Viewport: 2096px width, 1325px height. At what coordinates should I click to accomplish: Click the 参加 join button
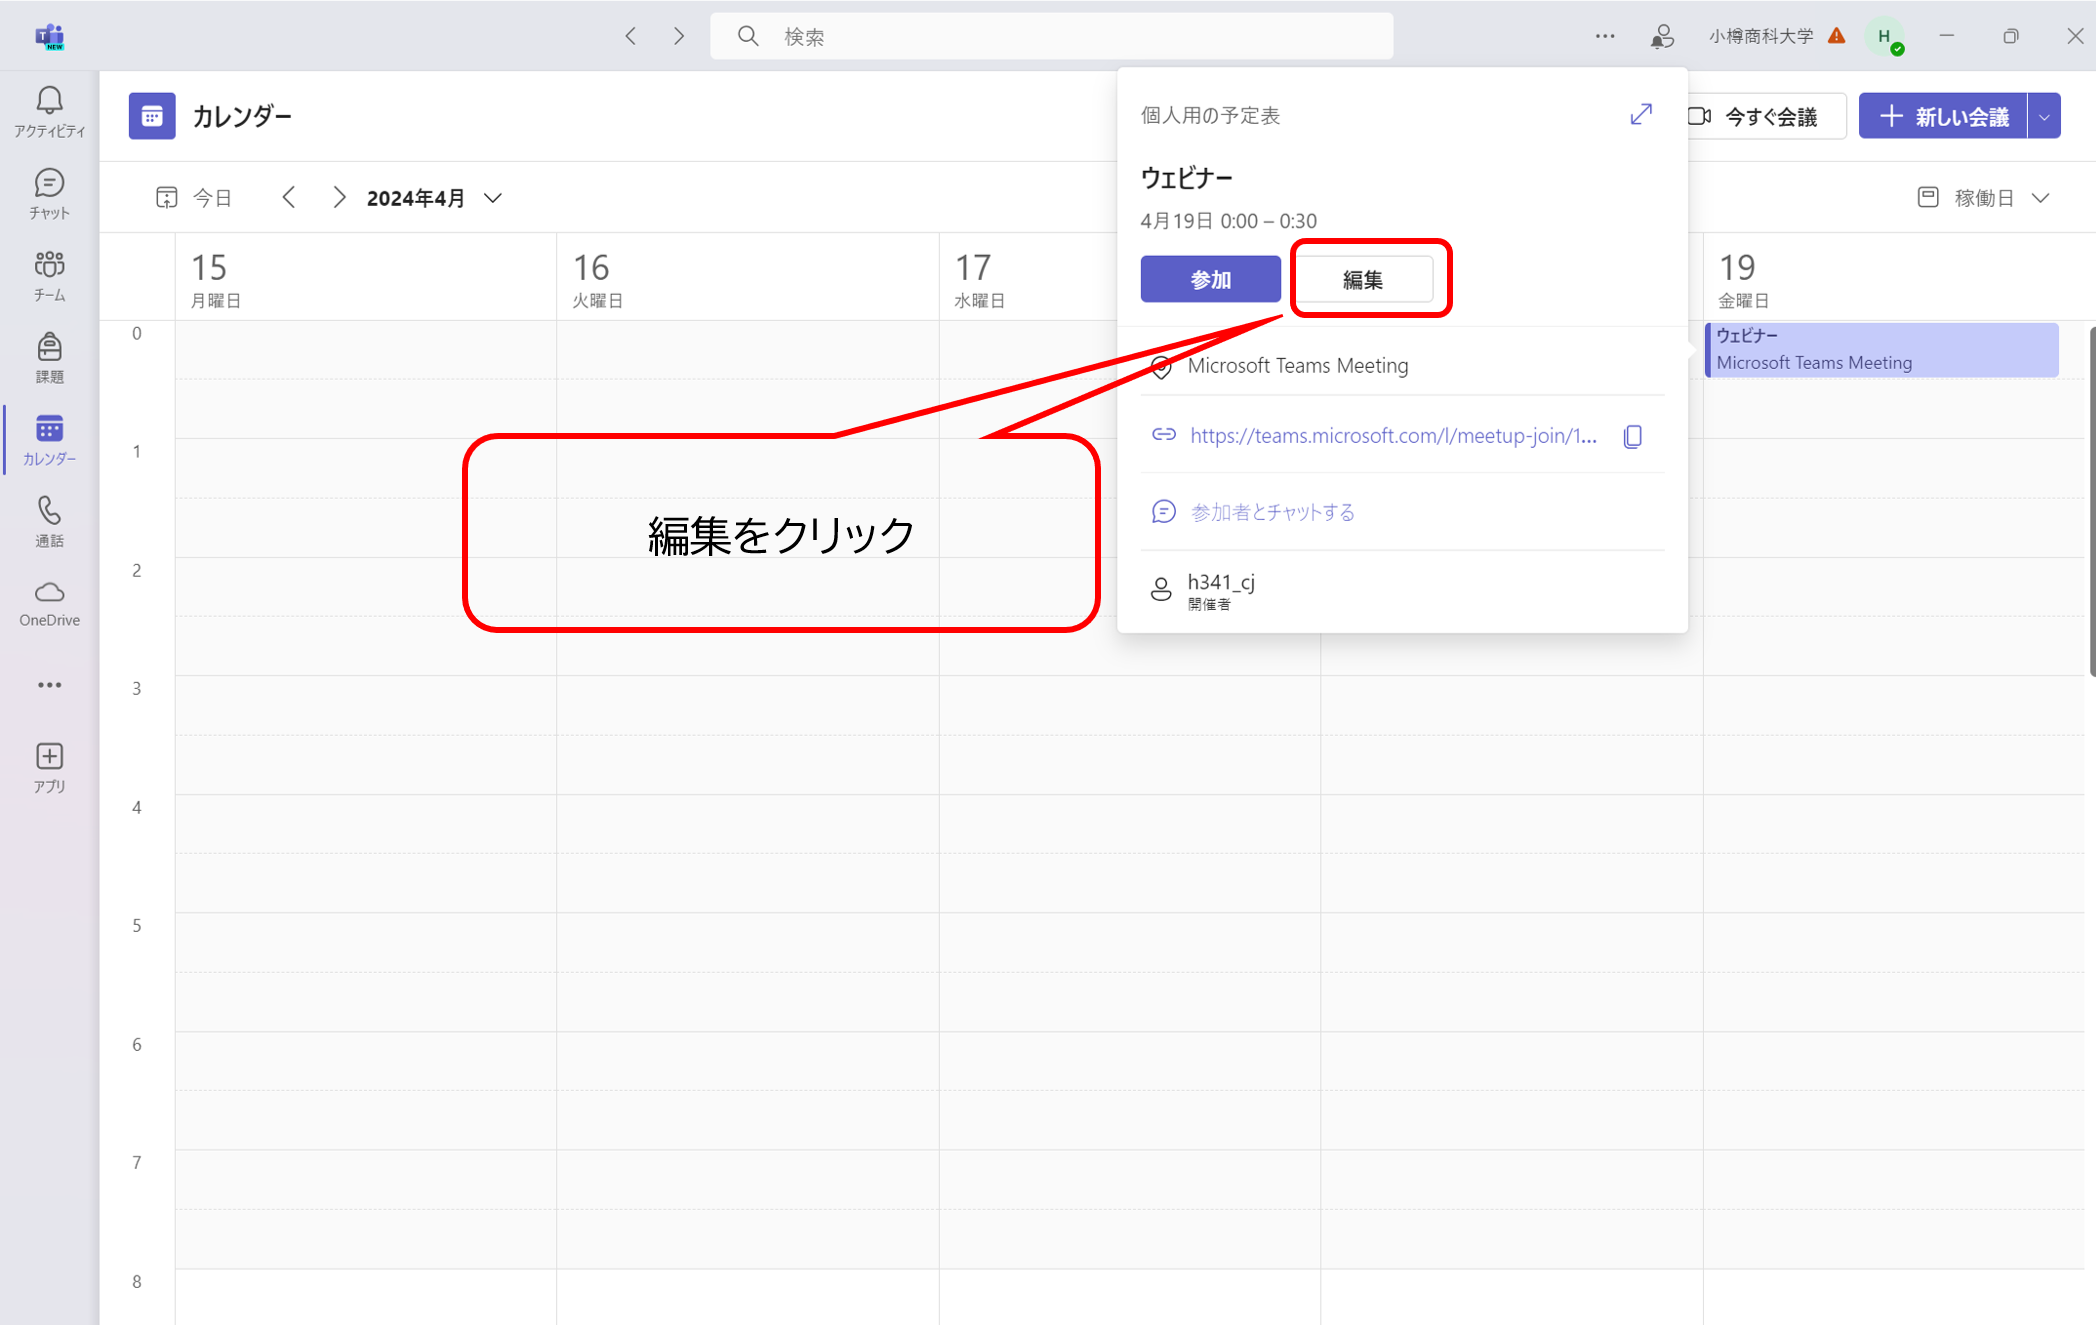(1210, 280)
